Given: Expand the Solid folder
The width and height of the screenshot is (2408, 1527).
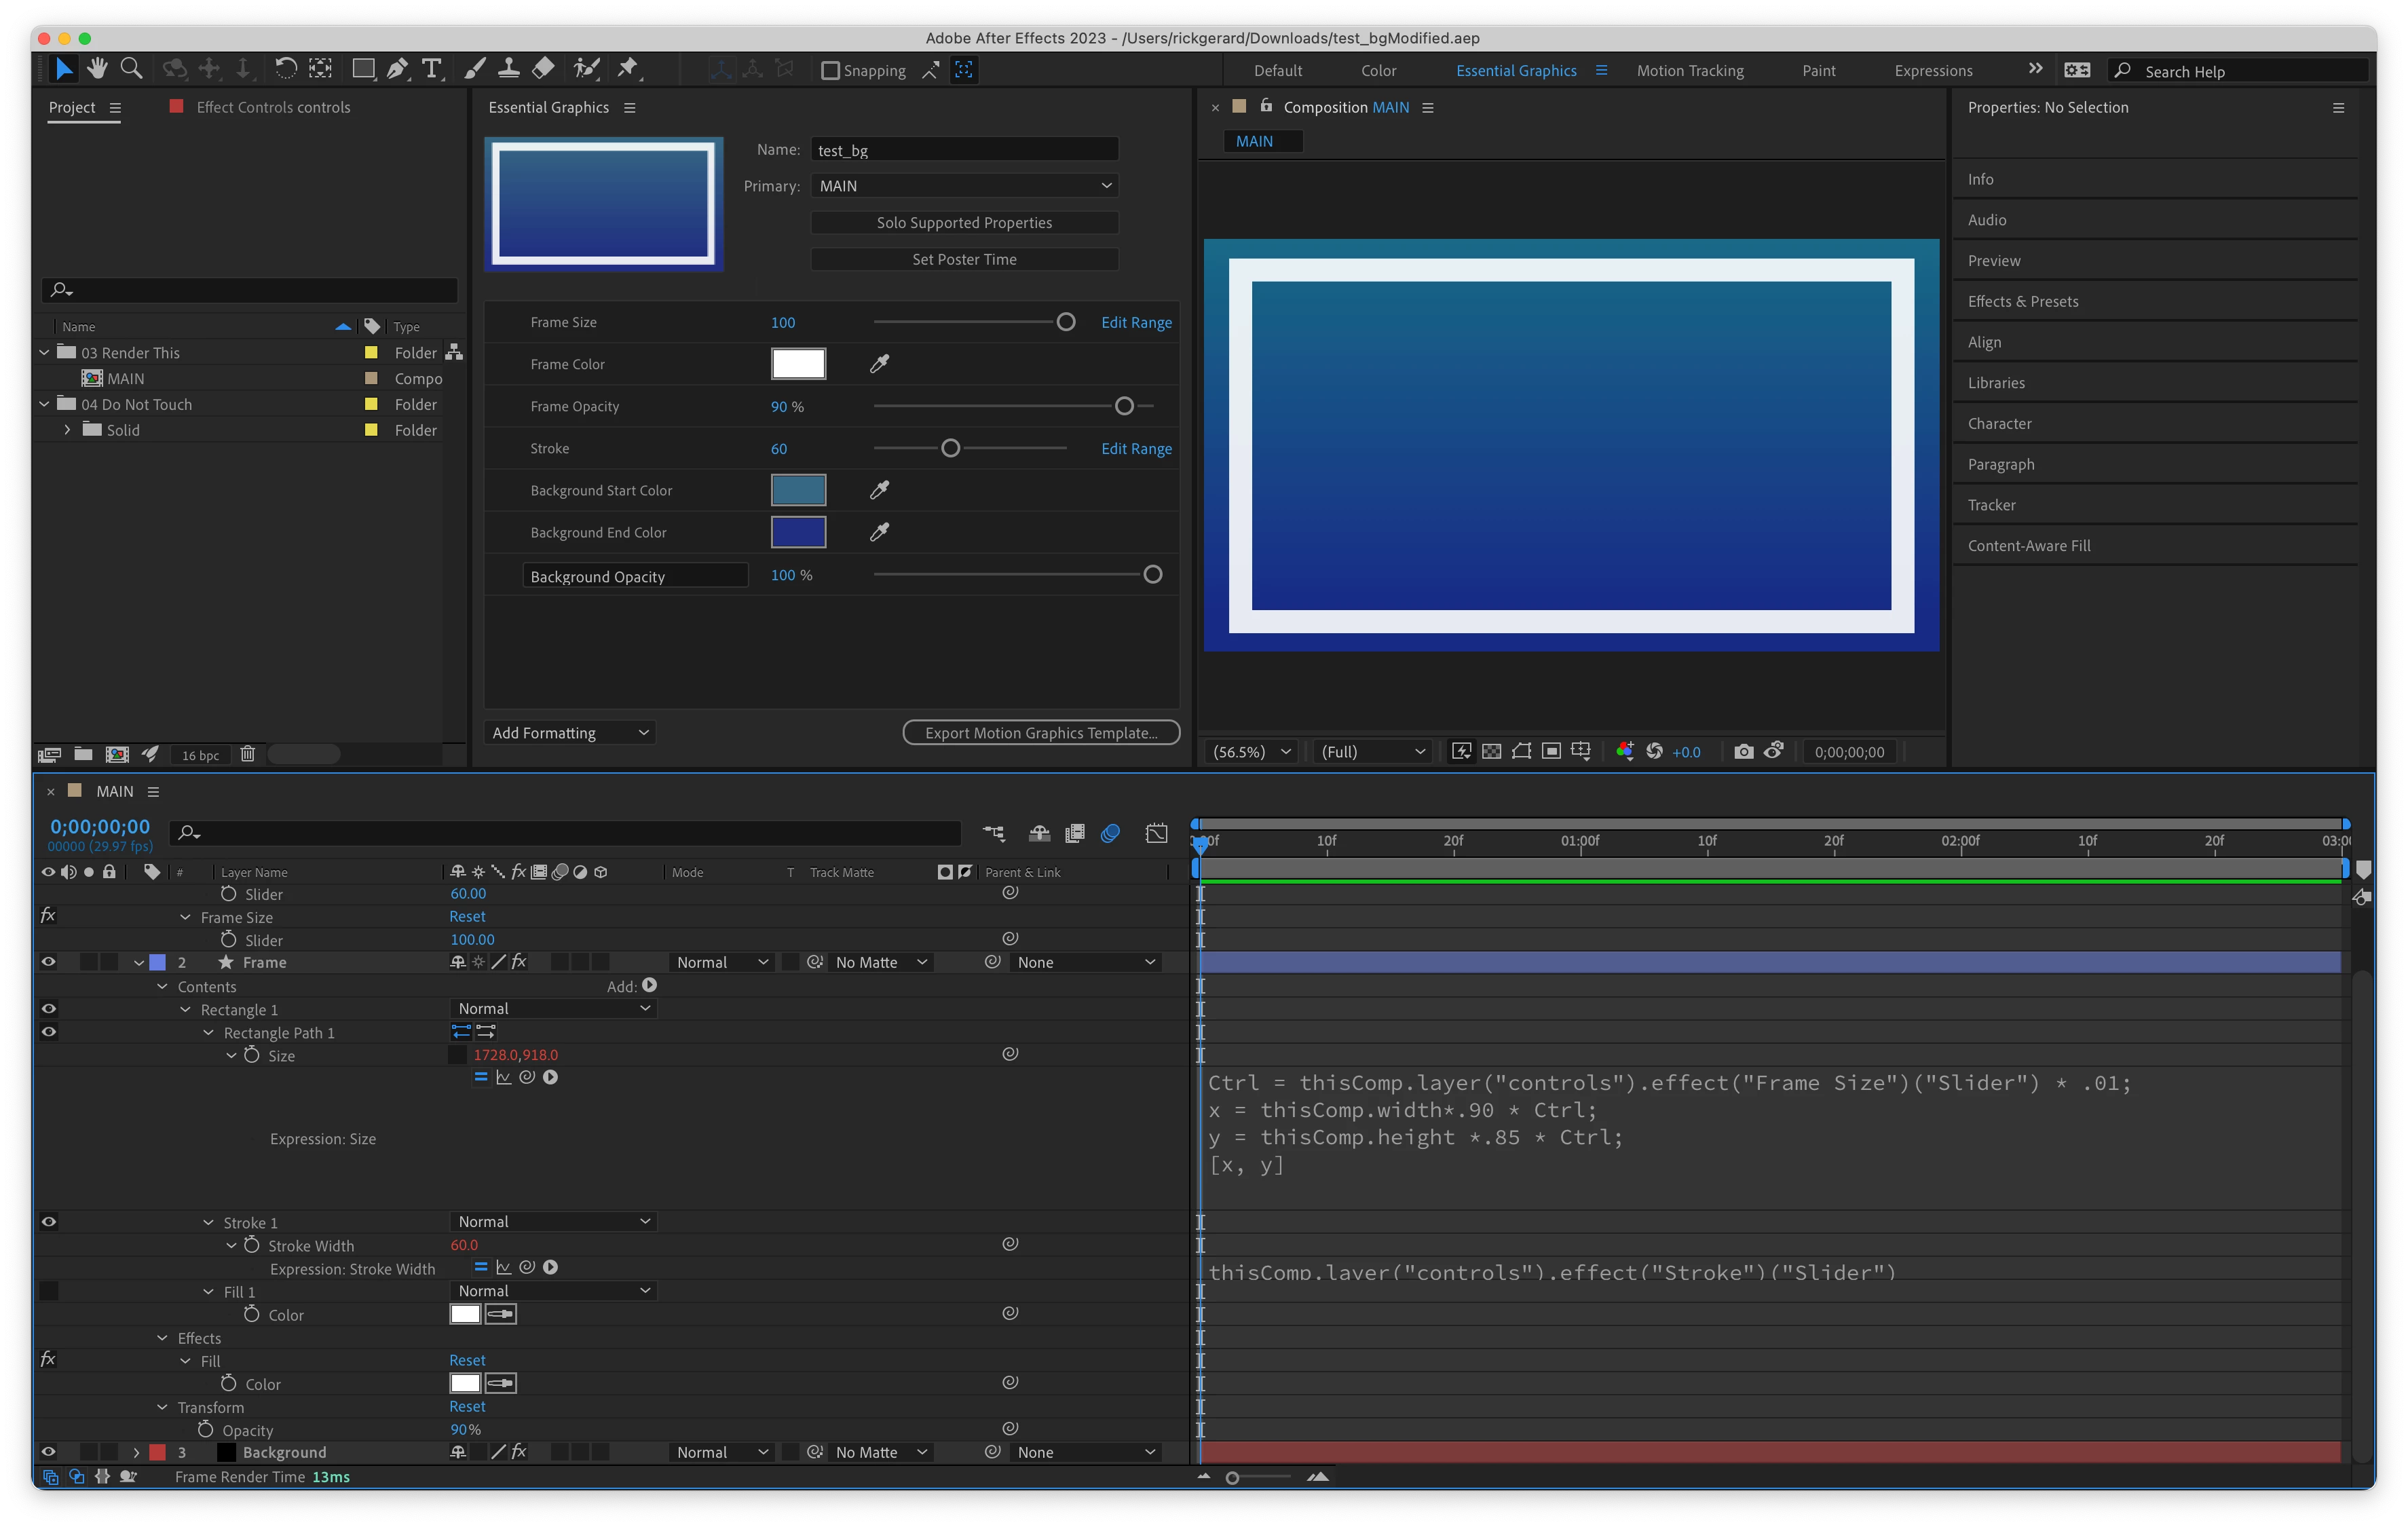Looking at the screenshot, I should [x=67, y=430].
